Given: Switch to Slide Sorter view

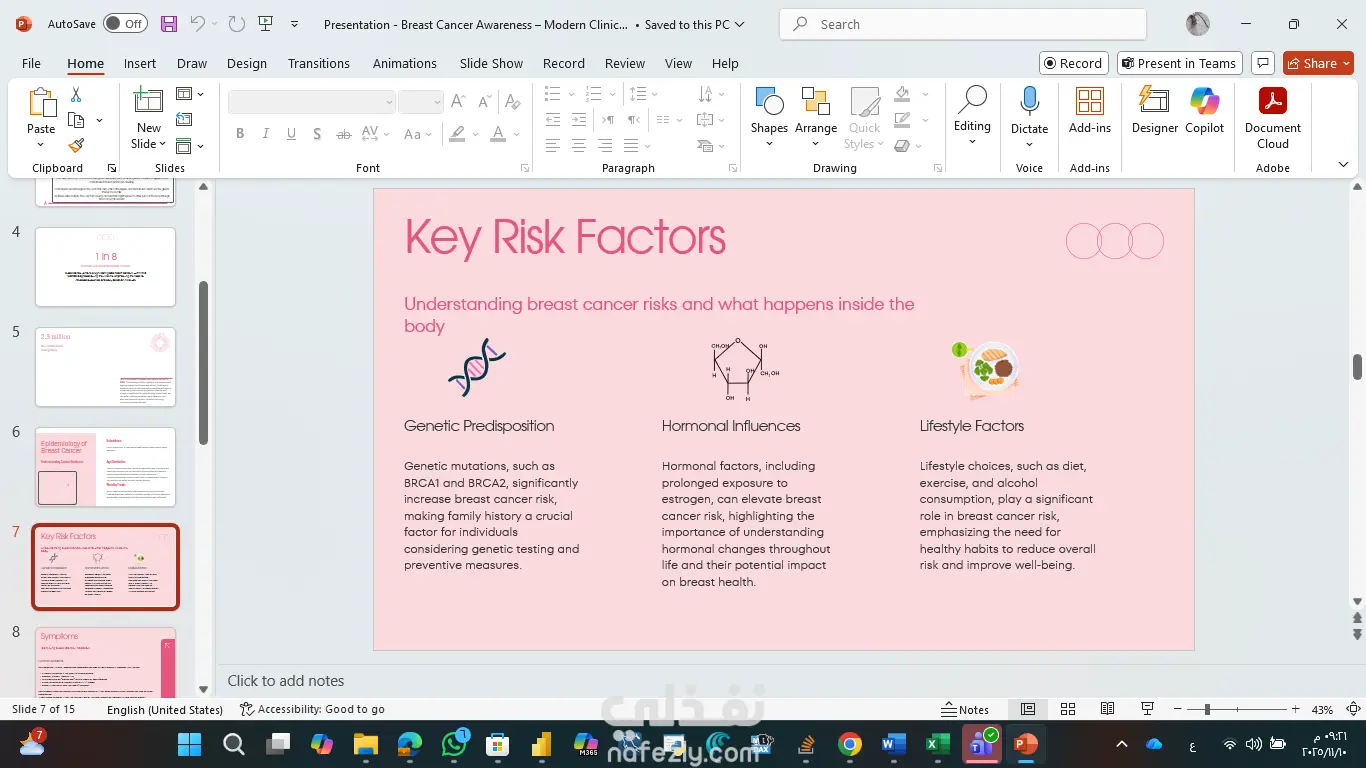Looking at the screenshot, I should pyautogui.click(x=1068, y=709).
